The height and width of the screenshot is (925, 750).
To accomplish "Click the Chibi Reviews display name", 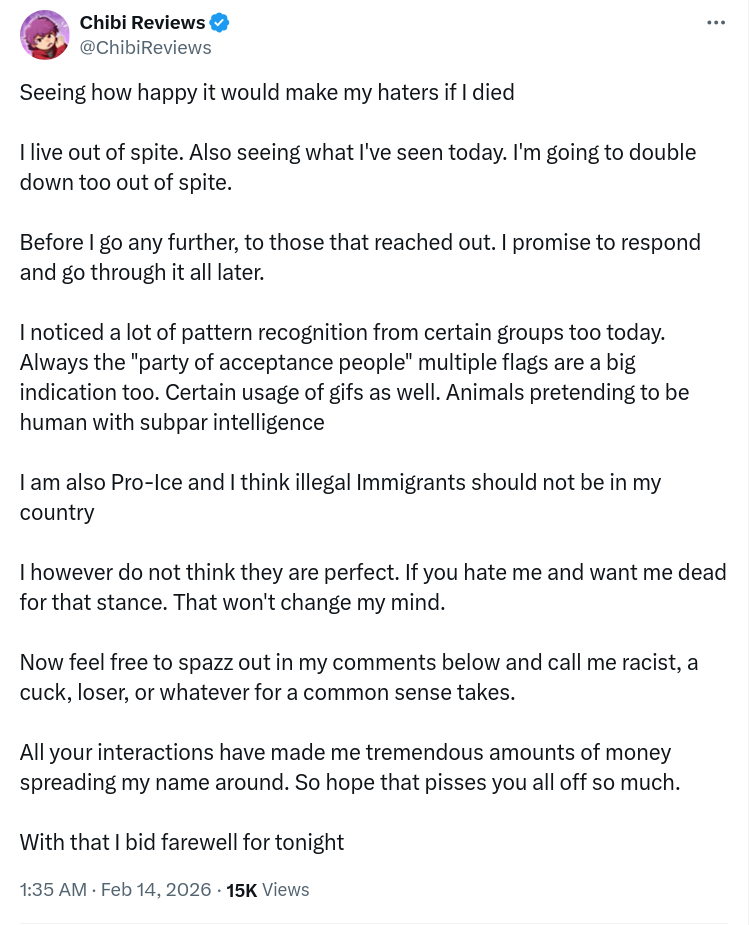I will tap(142, 22).
